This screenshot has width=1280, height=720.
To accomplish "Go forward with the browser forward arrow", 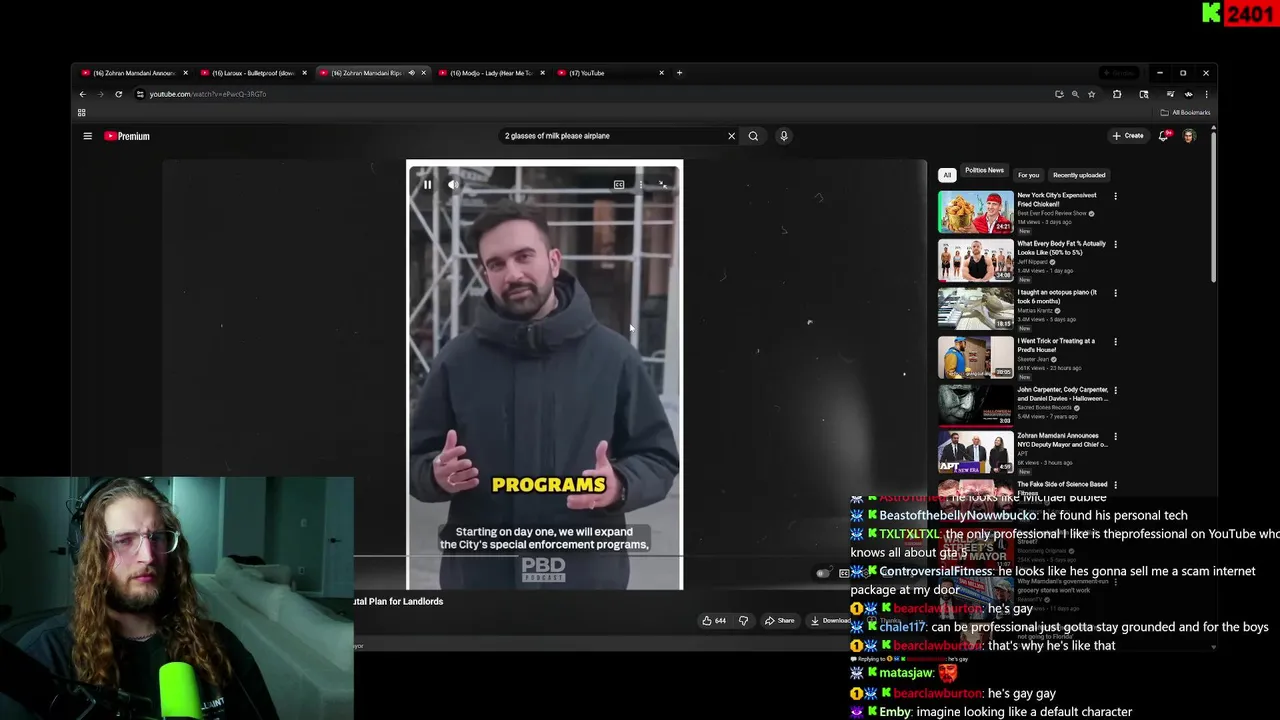I will 101,94.
